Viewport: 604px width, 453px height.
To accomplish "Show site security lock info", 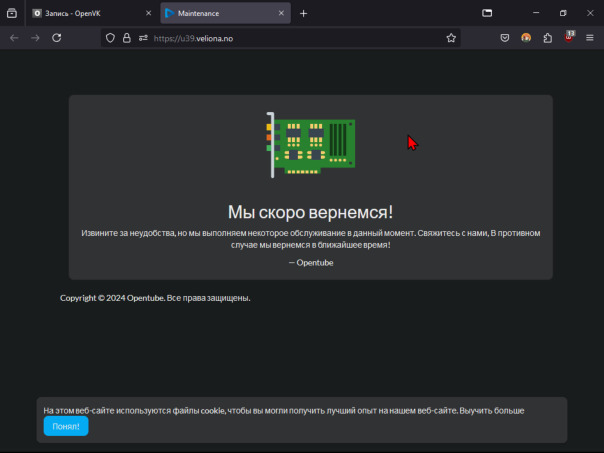I will tap(127, 38).
